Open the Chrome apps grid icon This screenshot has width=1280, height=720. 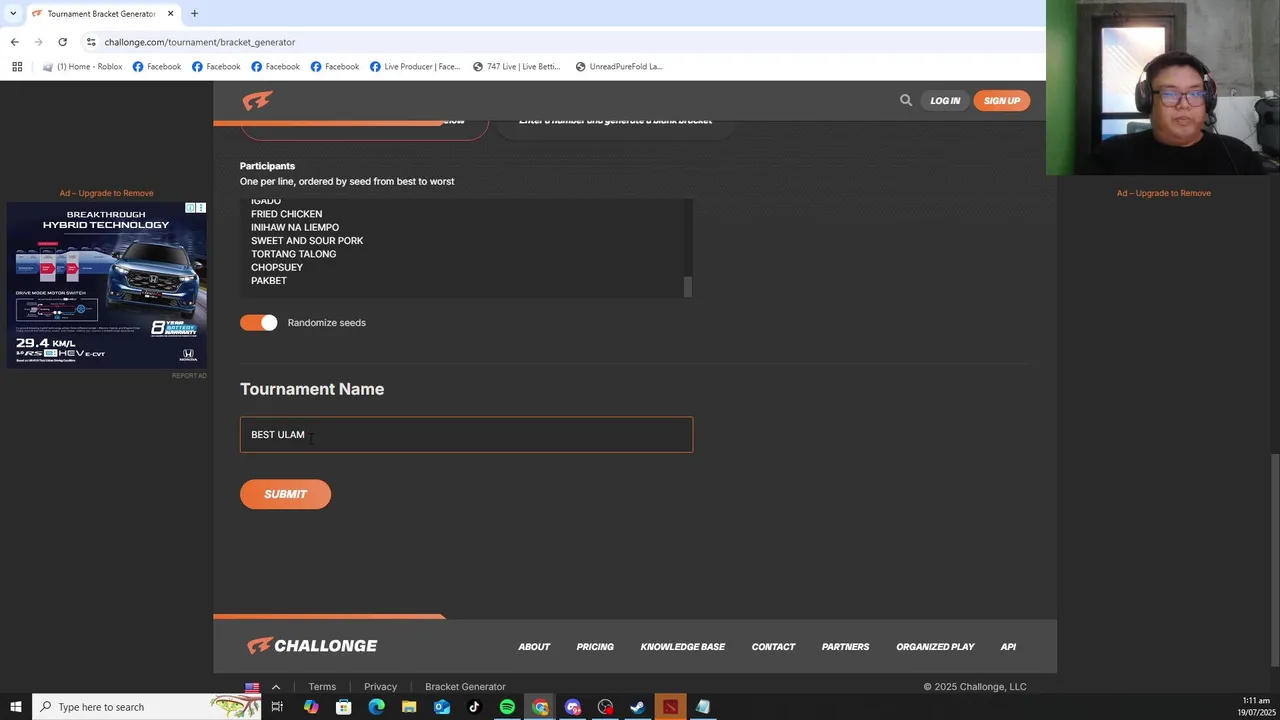pos(17,67)
